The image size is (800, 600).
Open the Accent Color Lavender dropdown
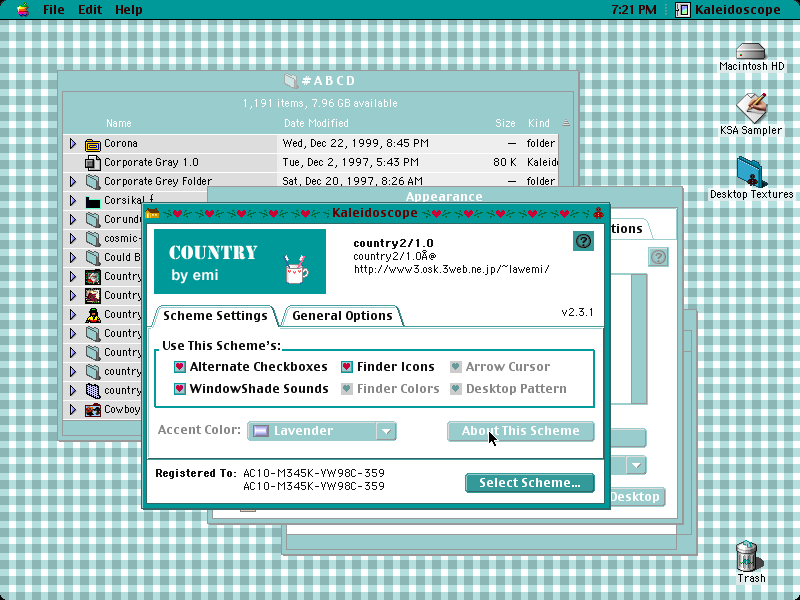click(x=322, y=431)
